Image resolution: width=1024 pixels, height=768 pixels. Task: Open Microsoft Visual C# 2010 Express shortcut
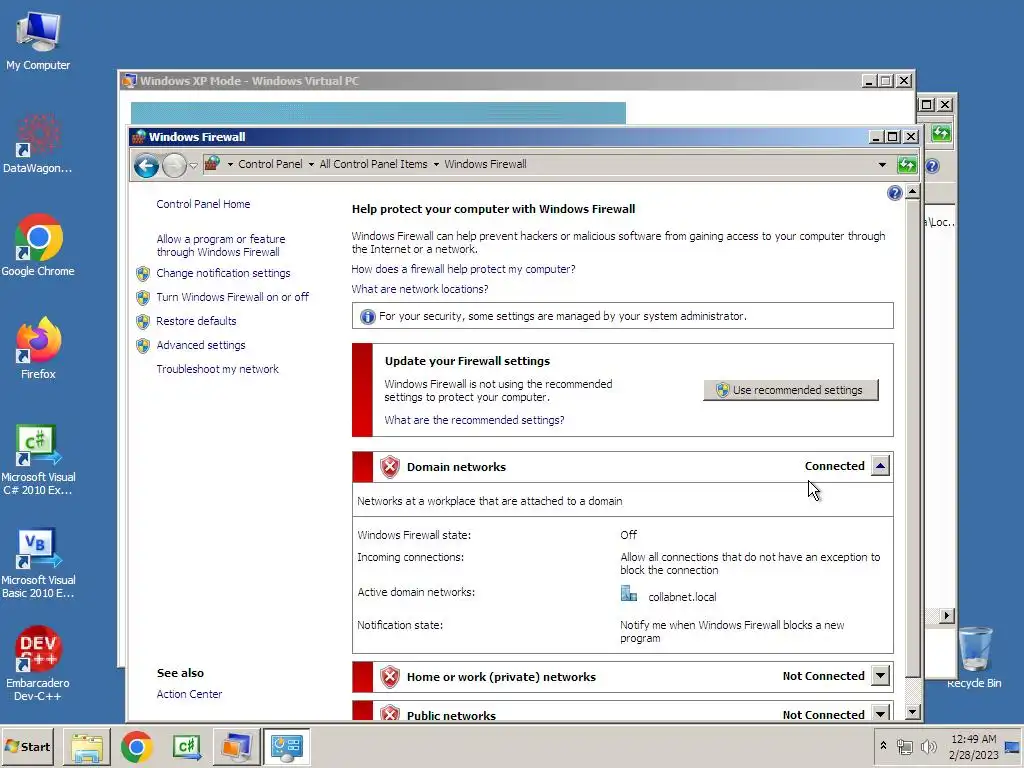(38, 460)
